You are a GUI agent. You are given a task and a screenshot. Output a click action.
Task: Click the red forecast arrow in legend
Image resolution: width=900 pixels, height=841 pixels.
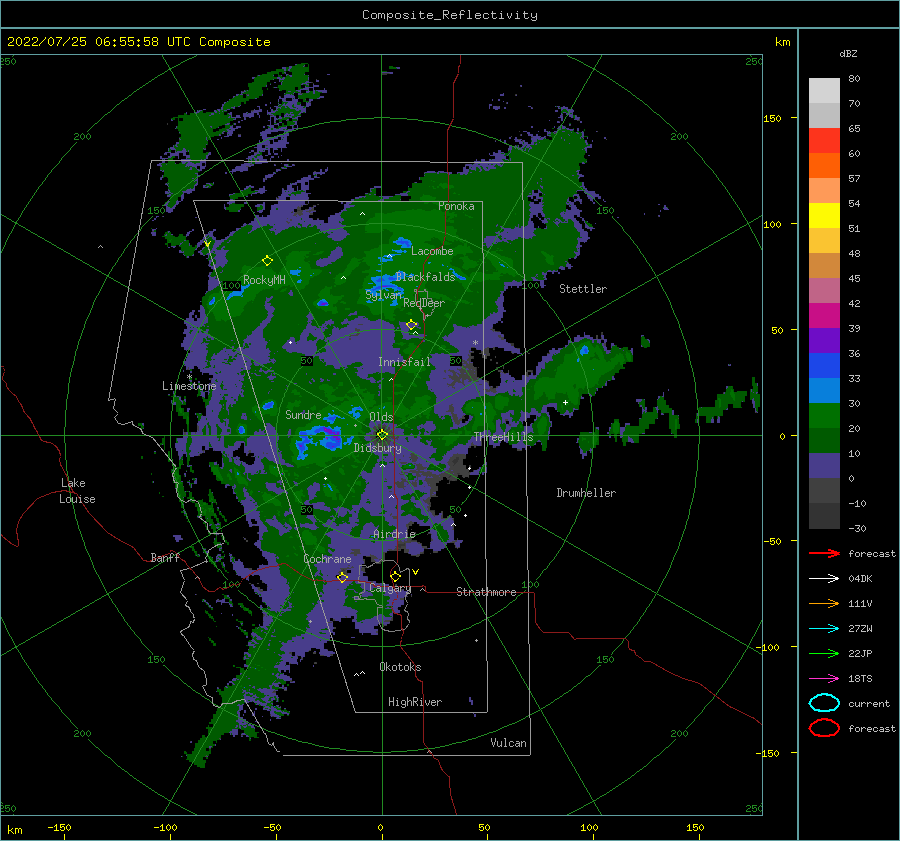[824, 553]
